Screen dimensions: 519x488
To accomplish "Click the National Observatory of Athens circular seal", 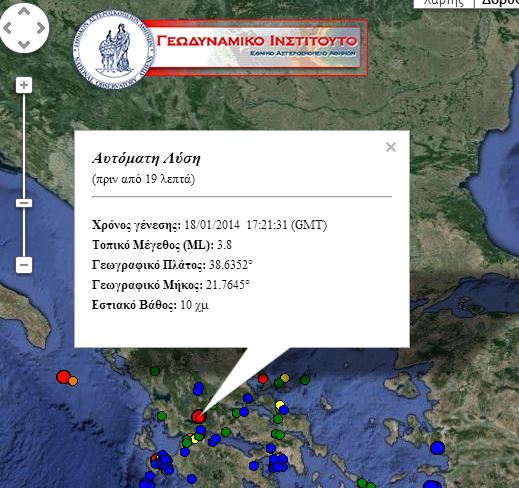I will [x=114, y=49].
